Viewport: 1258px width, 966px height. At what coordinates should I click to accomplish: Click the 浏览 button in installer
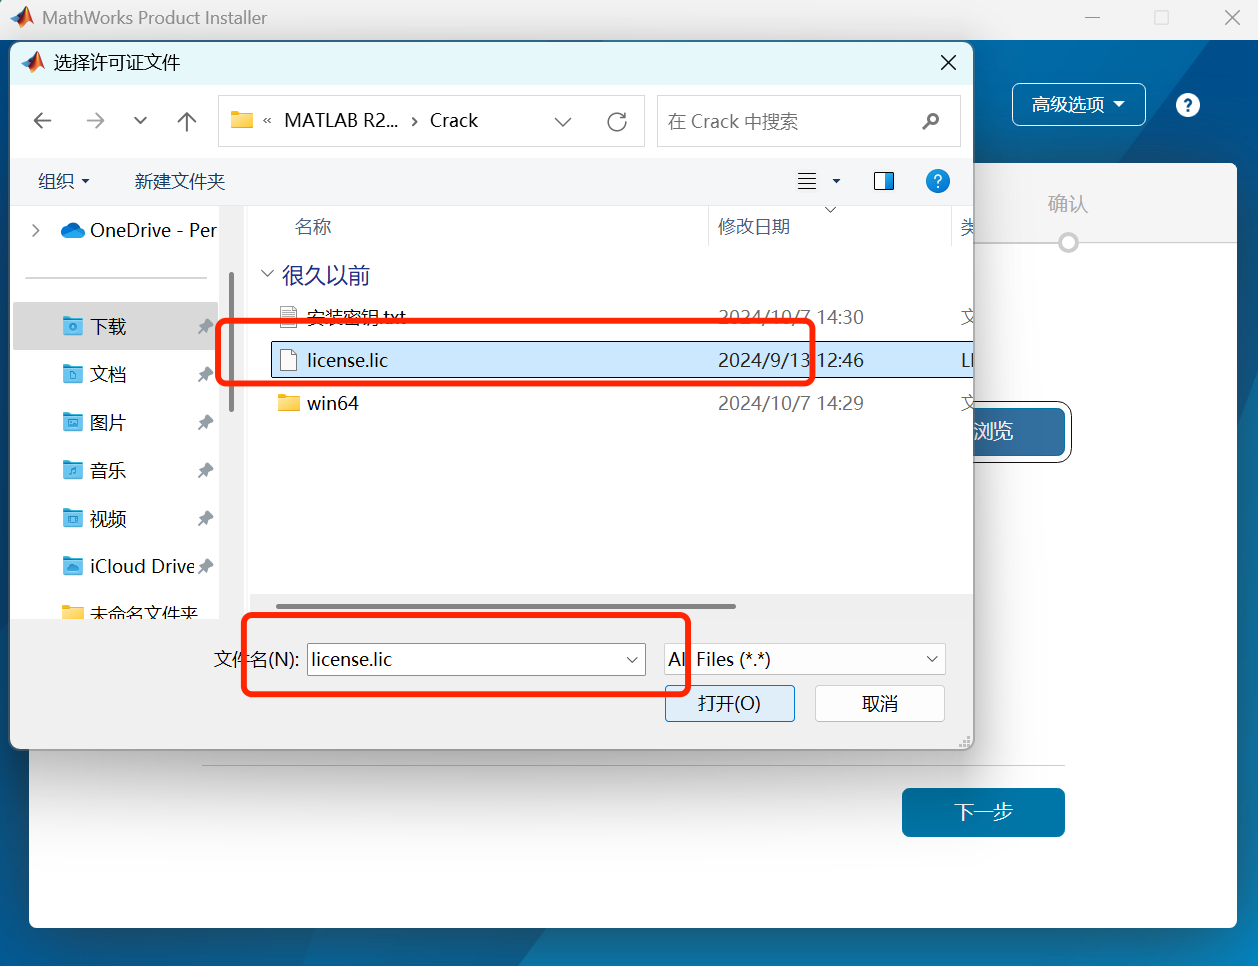tap(1018, 432)
